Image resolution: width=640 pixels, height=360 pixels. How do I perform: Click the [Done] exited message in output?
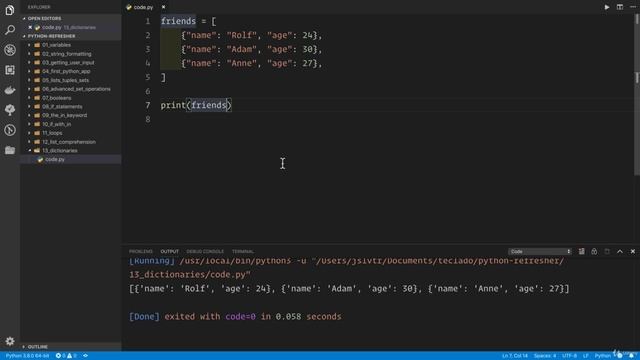235,317
